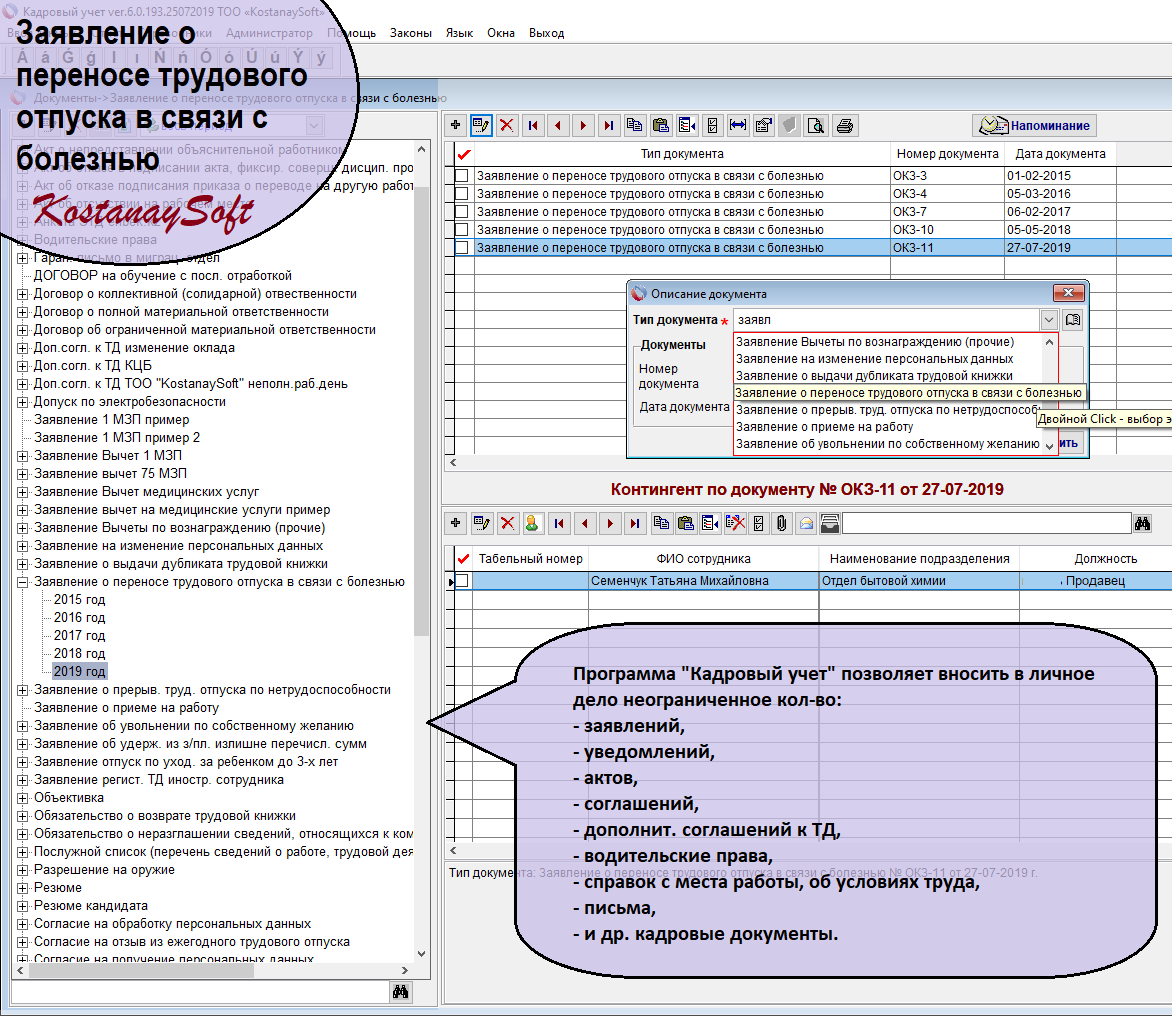The height and width of the screenshot is (1016, 1172).
Task: Open the Администратор menu
Action: tap(269, 33)
